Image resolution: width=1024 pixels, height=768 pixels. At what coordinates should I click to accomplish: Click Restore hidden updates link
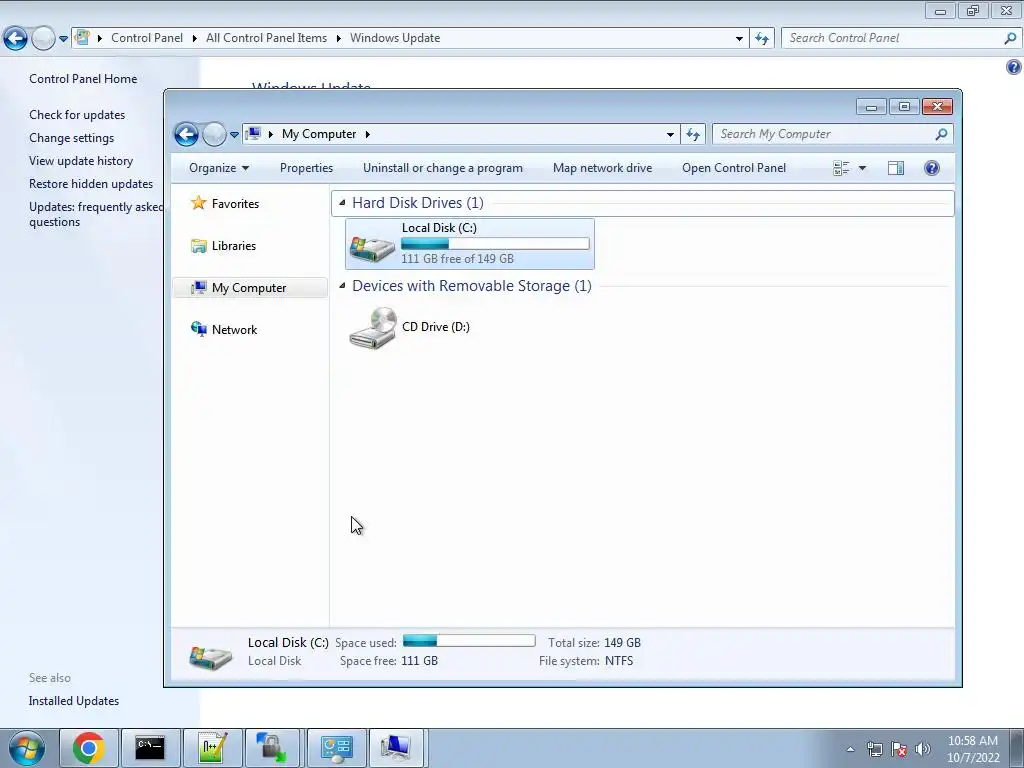coord(91,184)
